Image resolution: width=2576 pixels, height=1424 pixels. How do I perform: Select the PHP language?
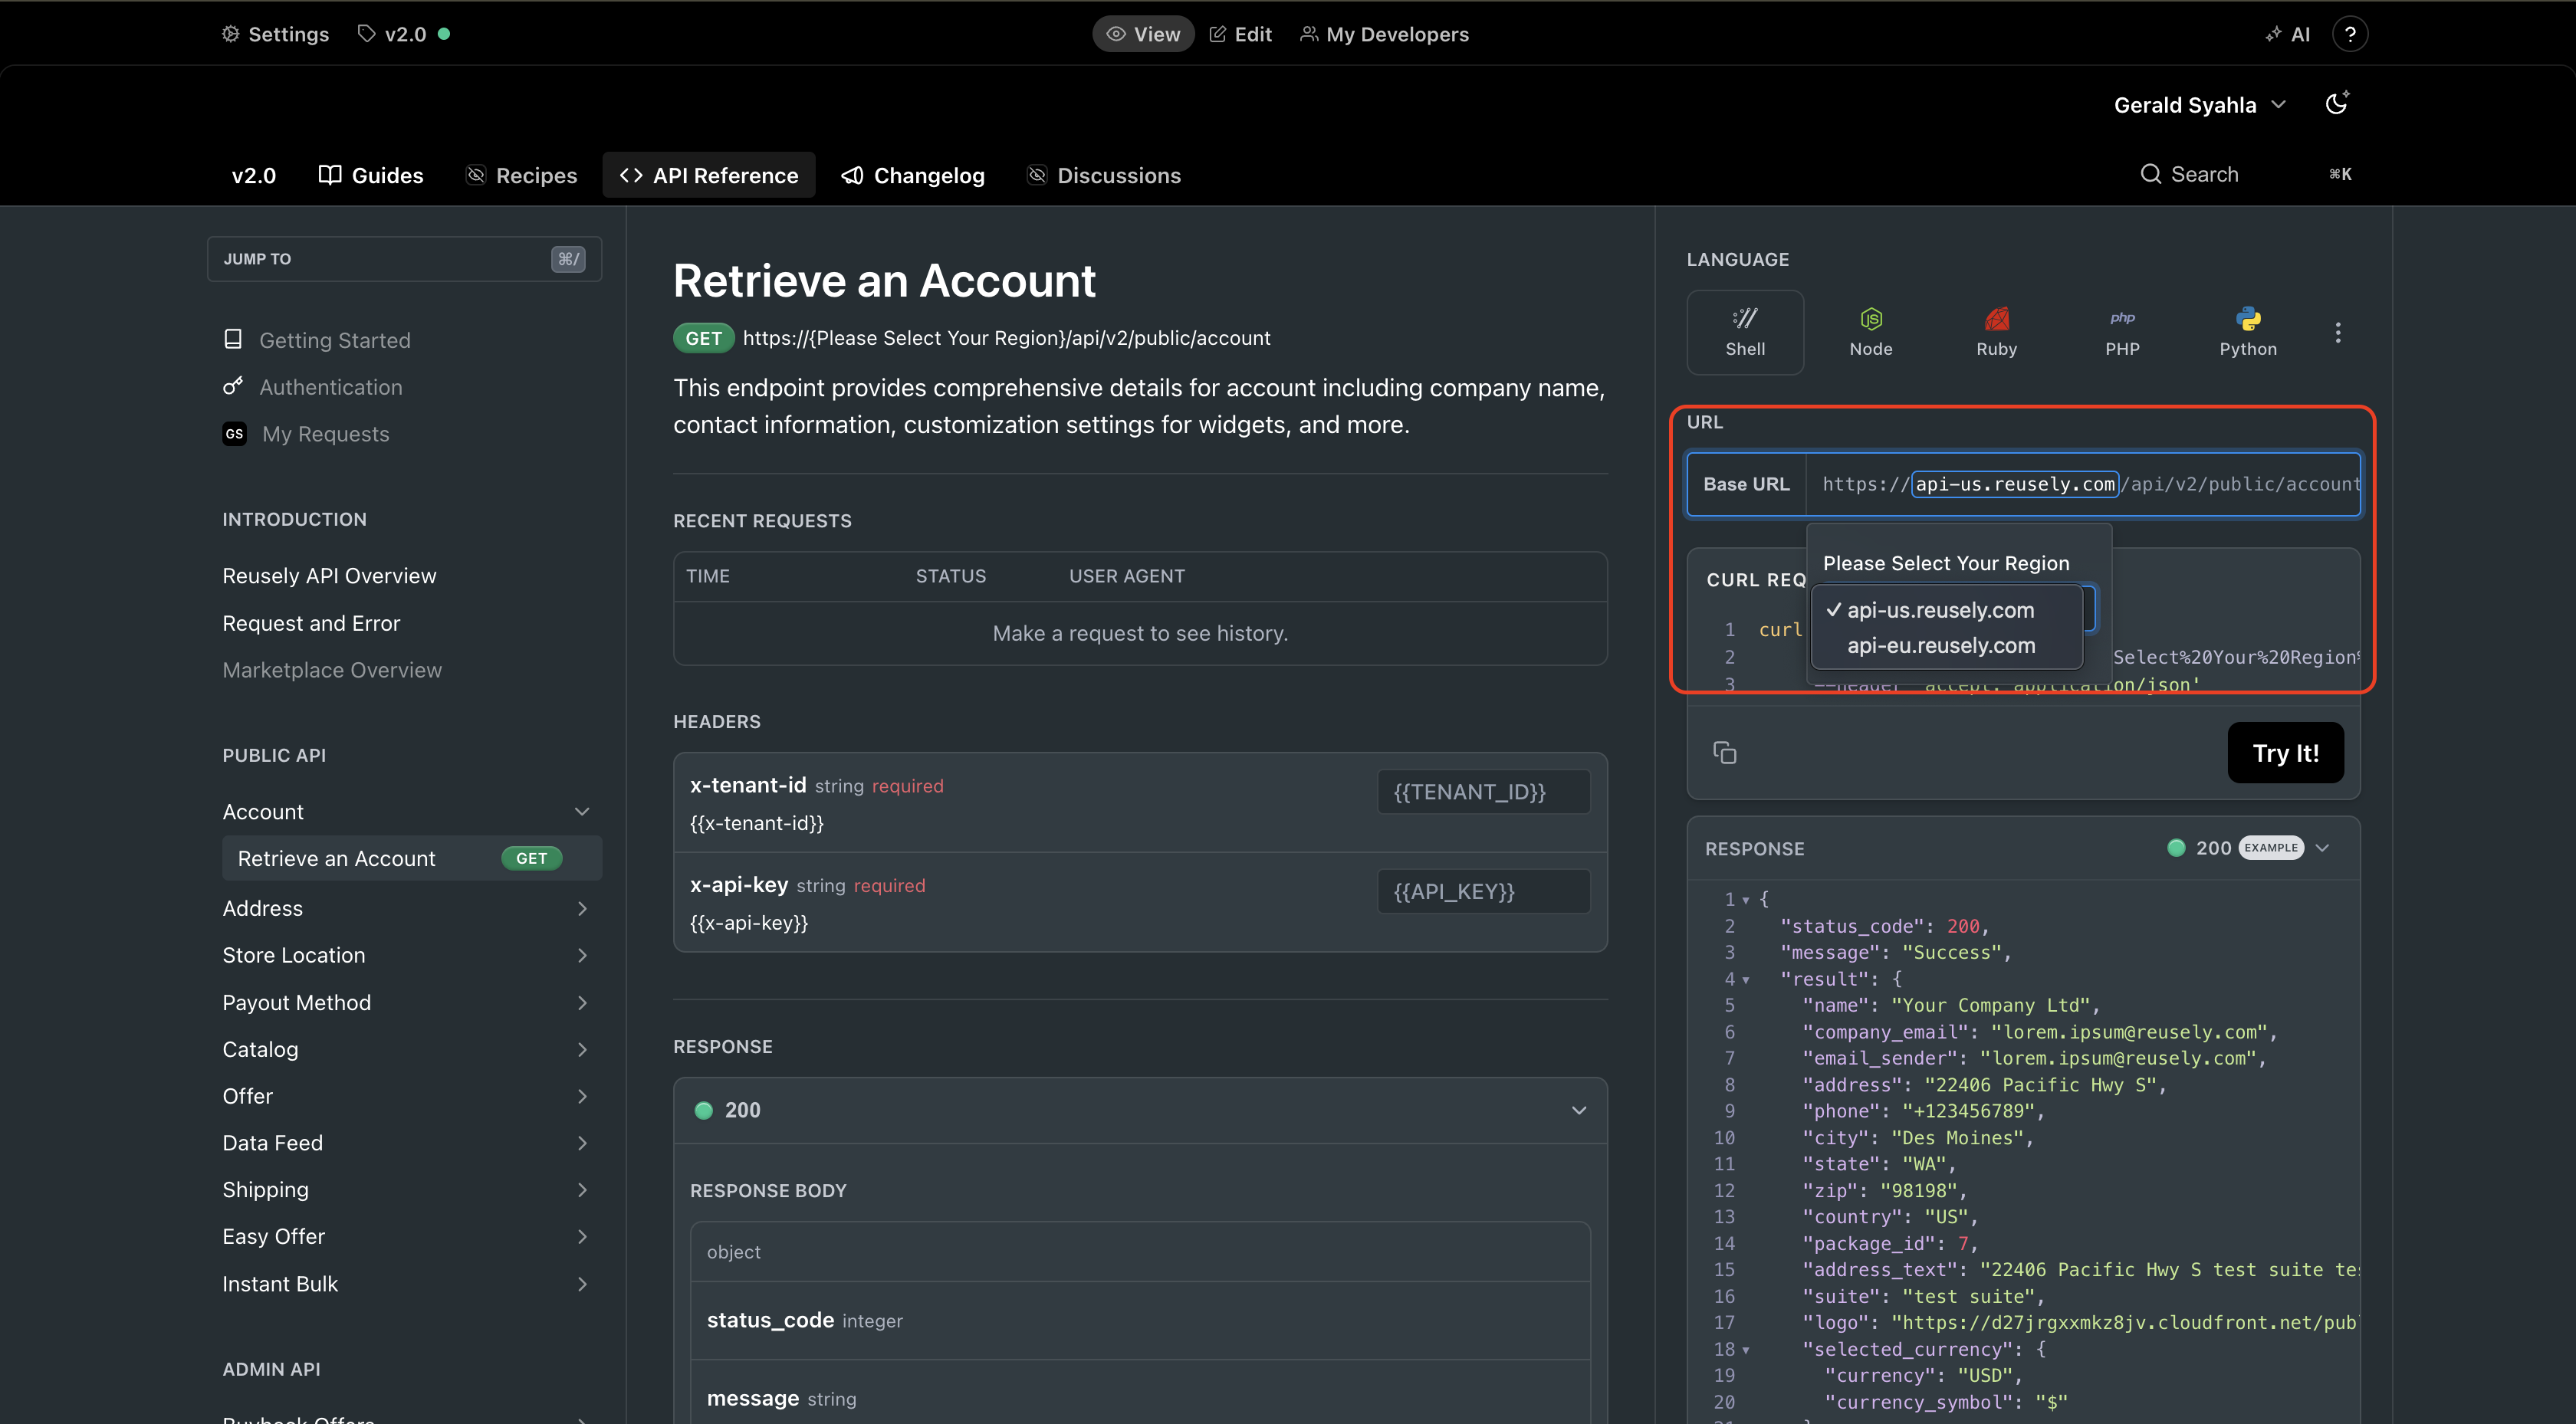(2122, 332)
